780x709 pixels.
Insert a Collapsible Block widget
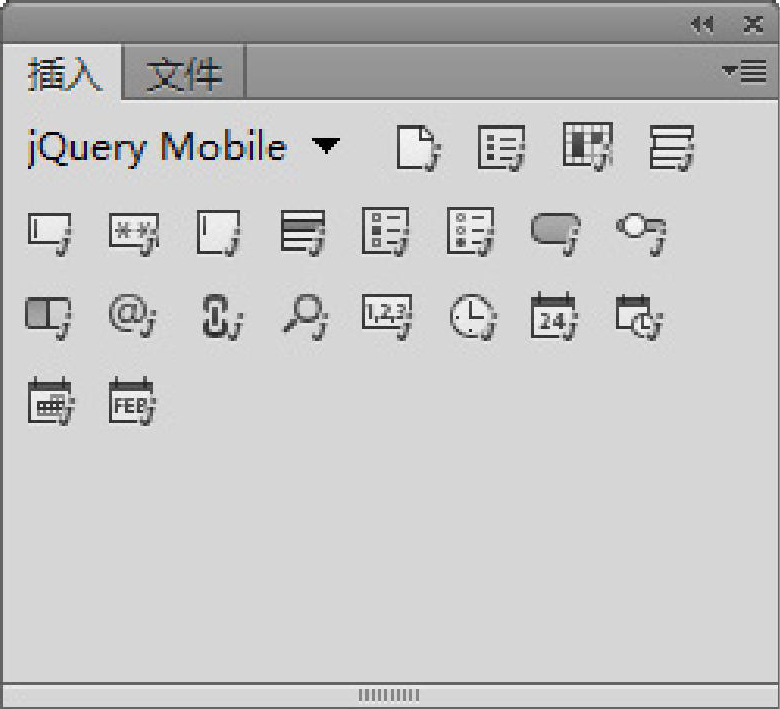point(672,148)
